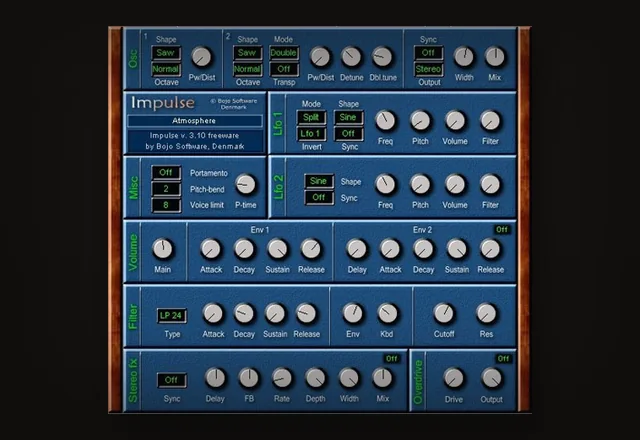Click the Lfo 1 Pitch knob

[x=420, y=121]
